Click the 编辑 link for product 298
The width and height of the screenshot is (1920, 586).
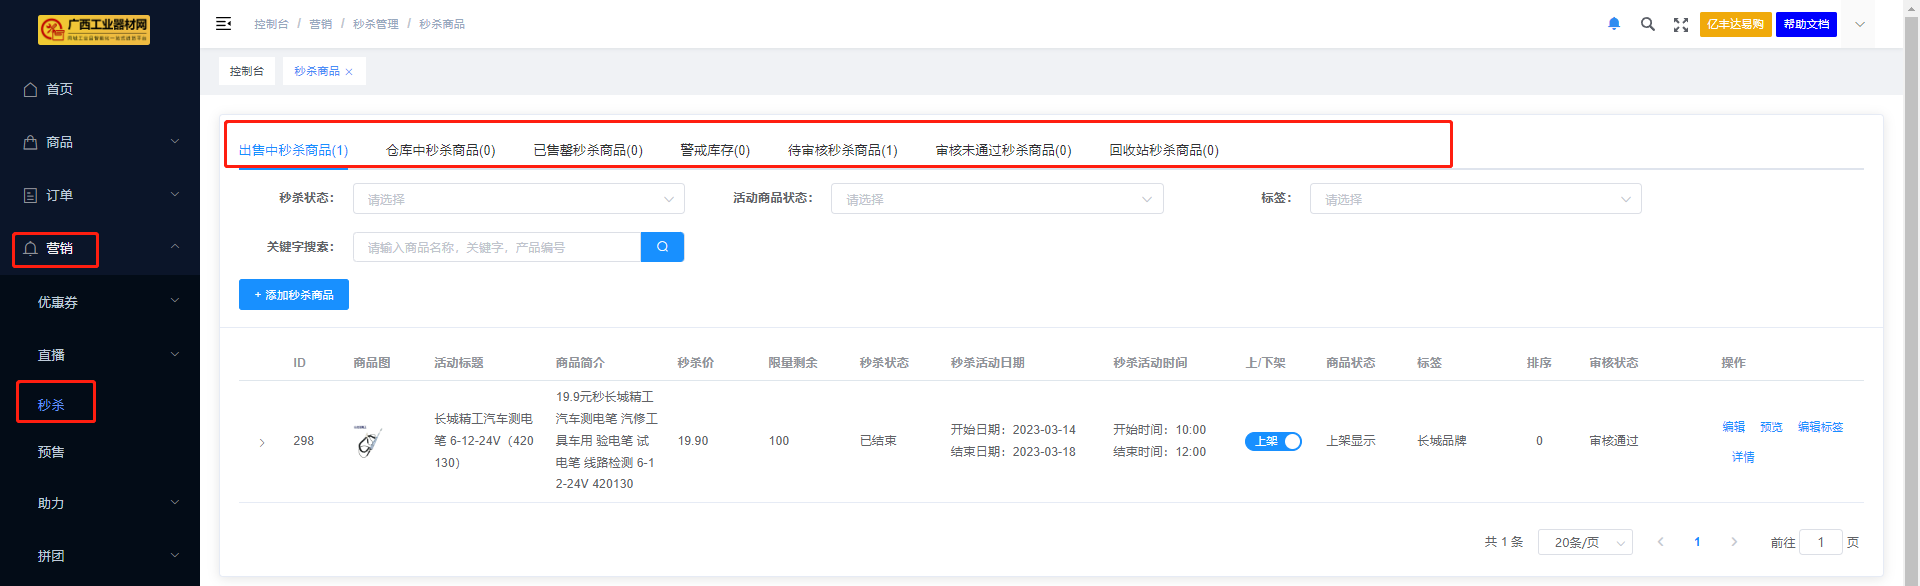pos(1733,427)
